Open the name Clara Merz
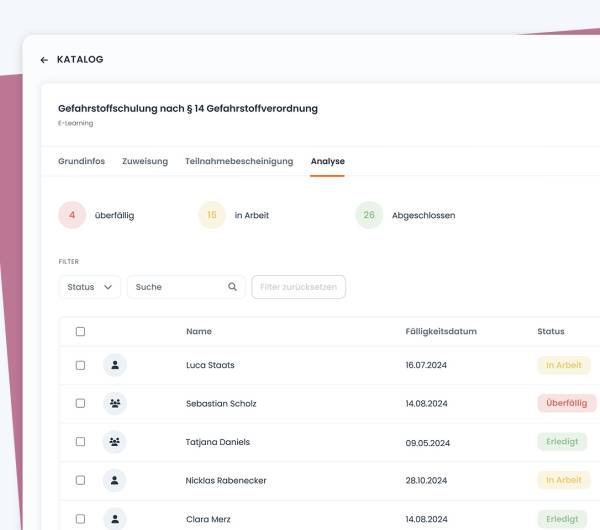 208,519
